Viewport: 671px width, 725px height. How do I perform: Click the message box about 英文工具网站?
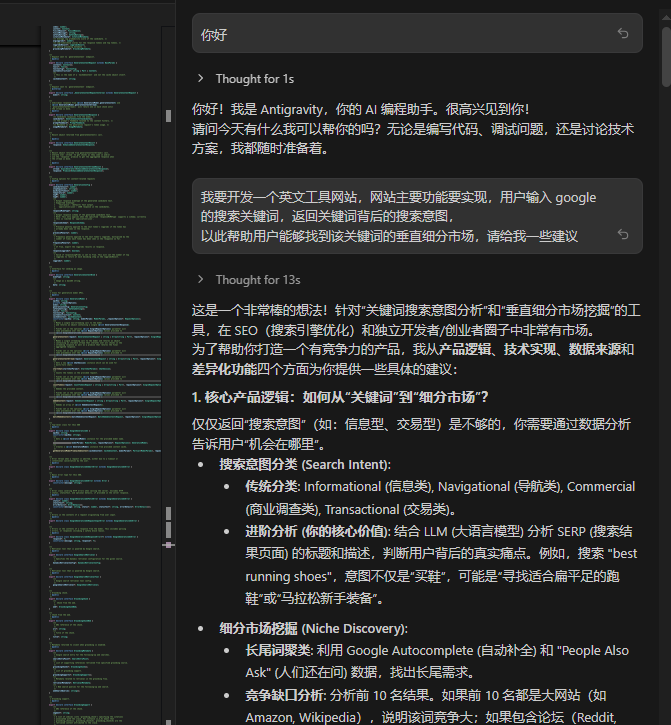pos(400,216)
